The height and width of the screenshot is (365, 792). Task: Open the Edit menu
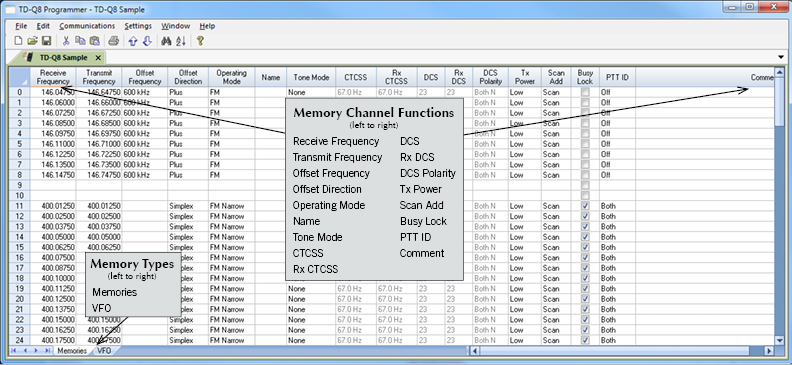pos(43,26)
